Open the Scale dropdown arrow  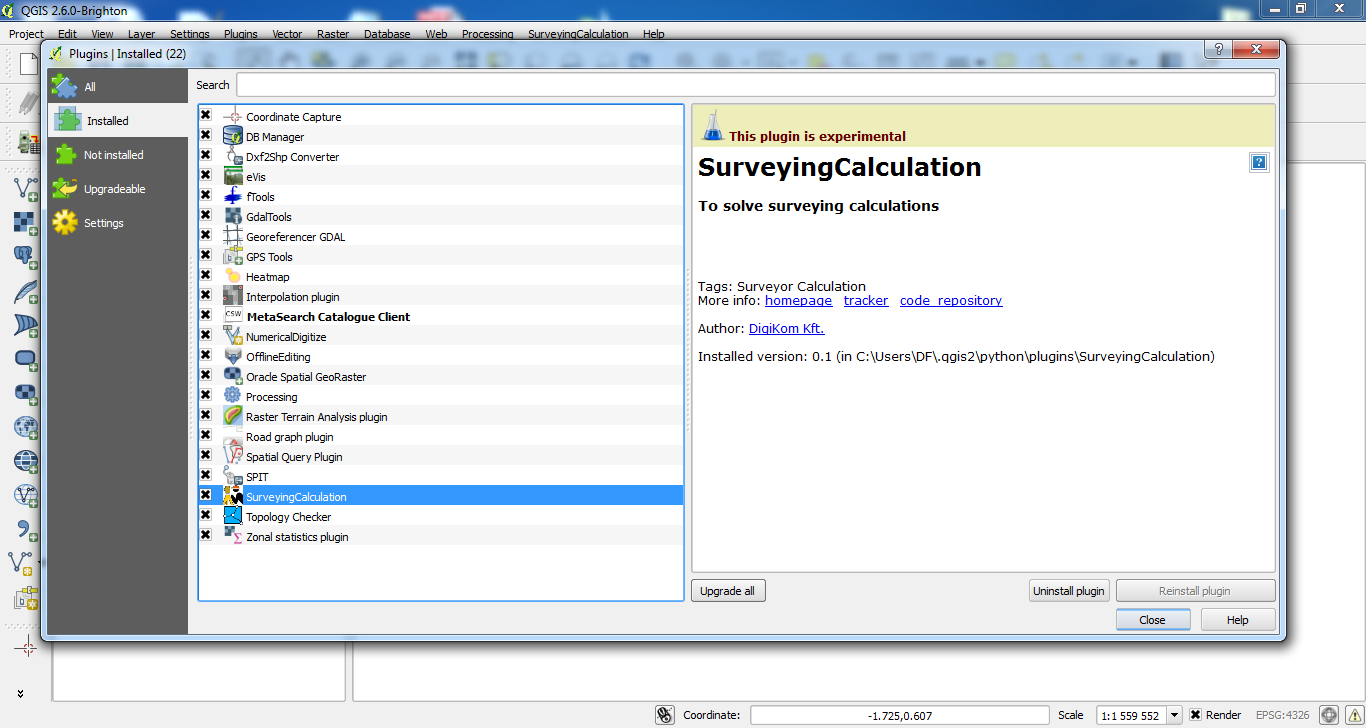pyautogui.click(x=1174, y=715)
